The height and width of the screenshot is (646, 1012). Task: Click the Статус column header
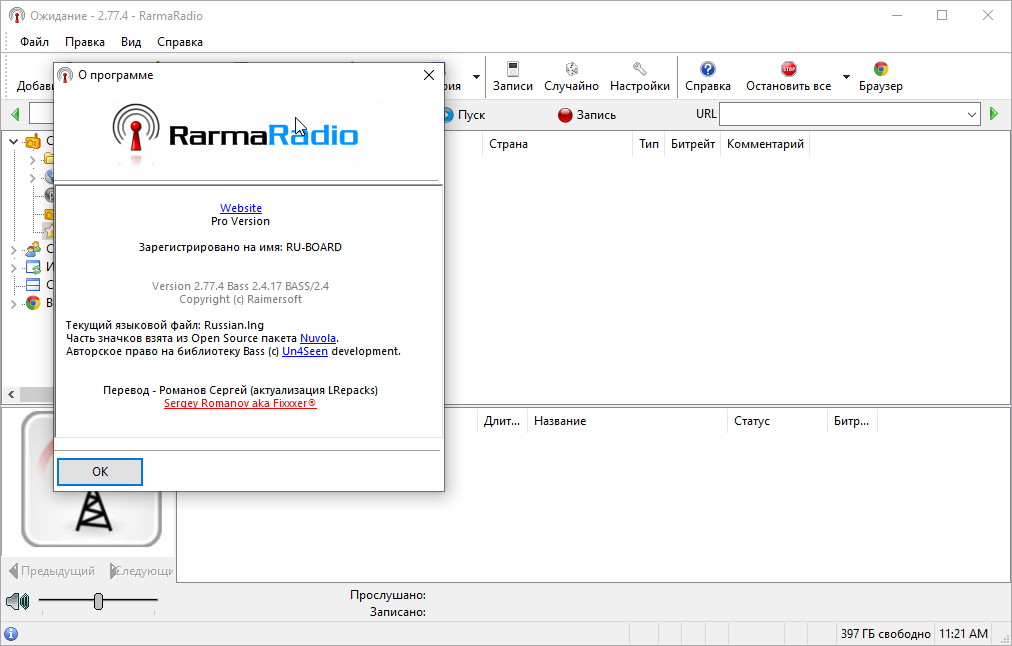click(777, 421)
